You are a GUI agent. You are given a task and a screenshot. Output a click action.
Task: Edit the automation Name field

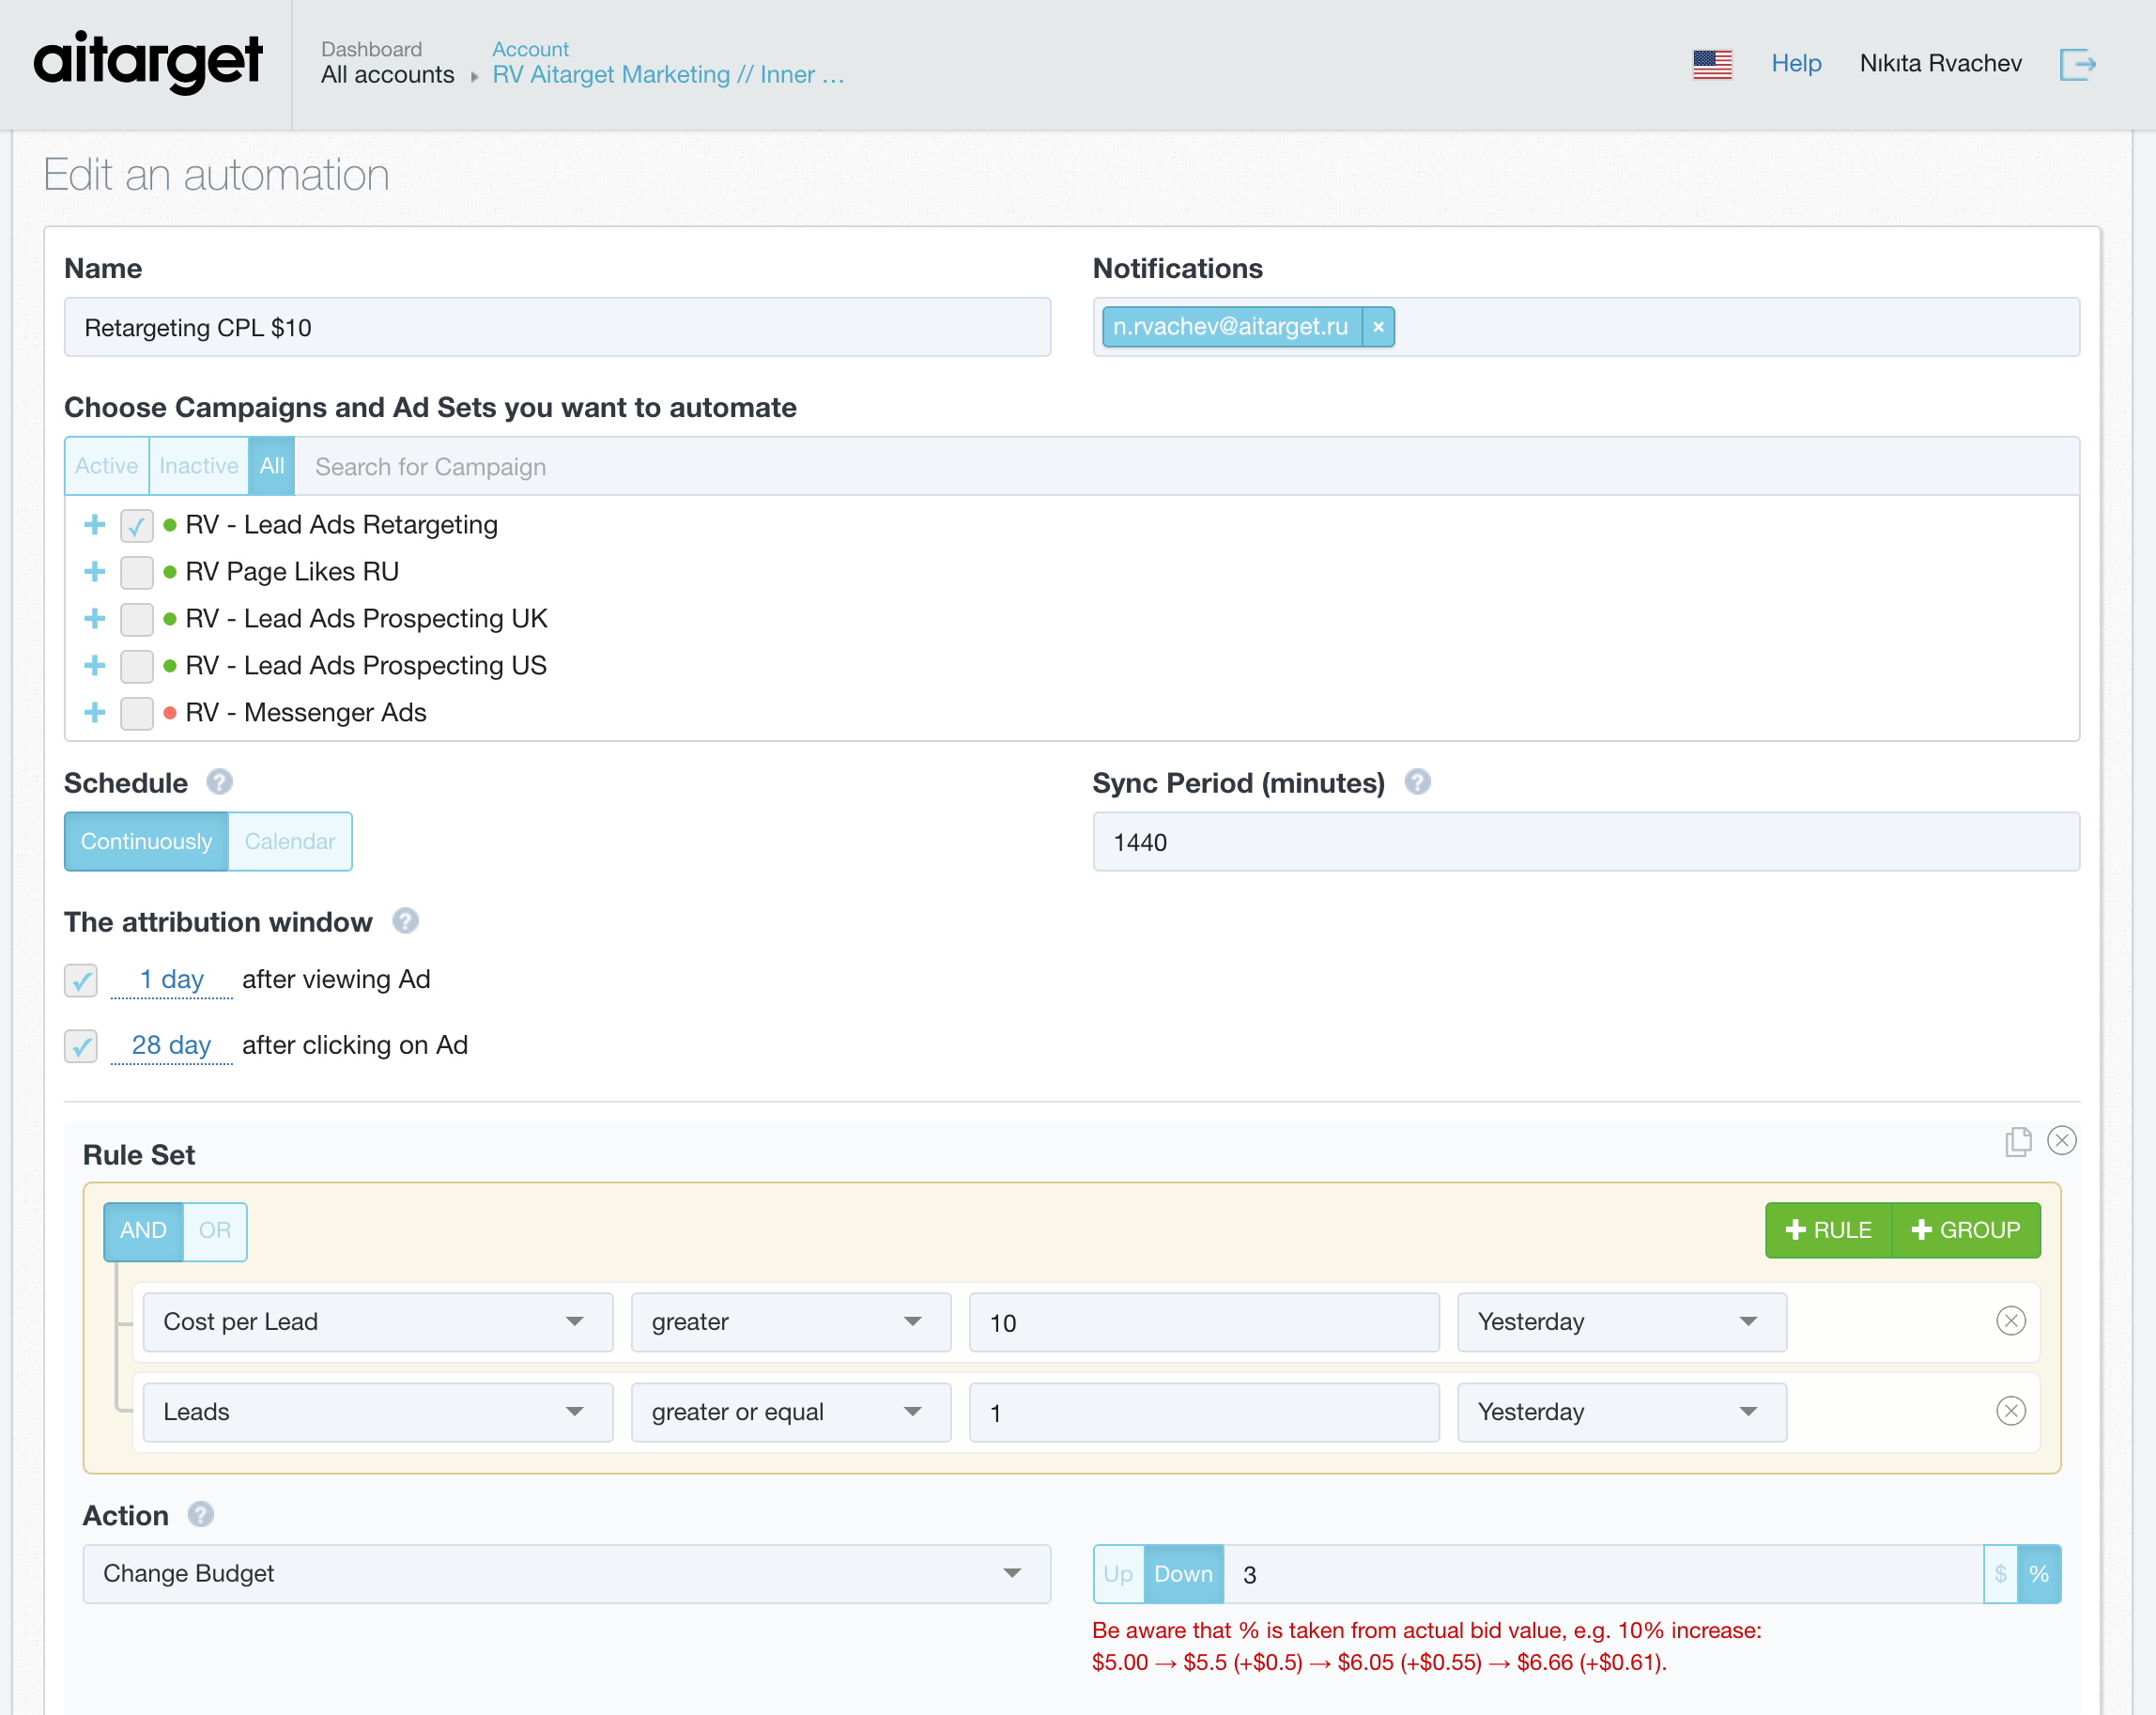[557, 327]
